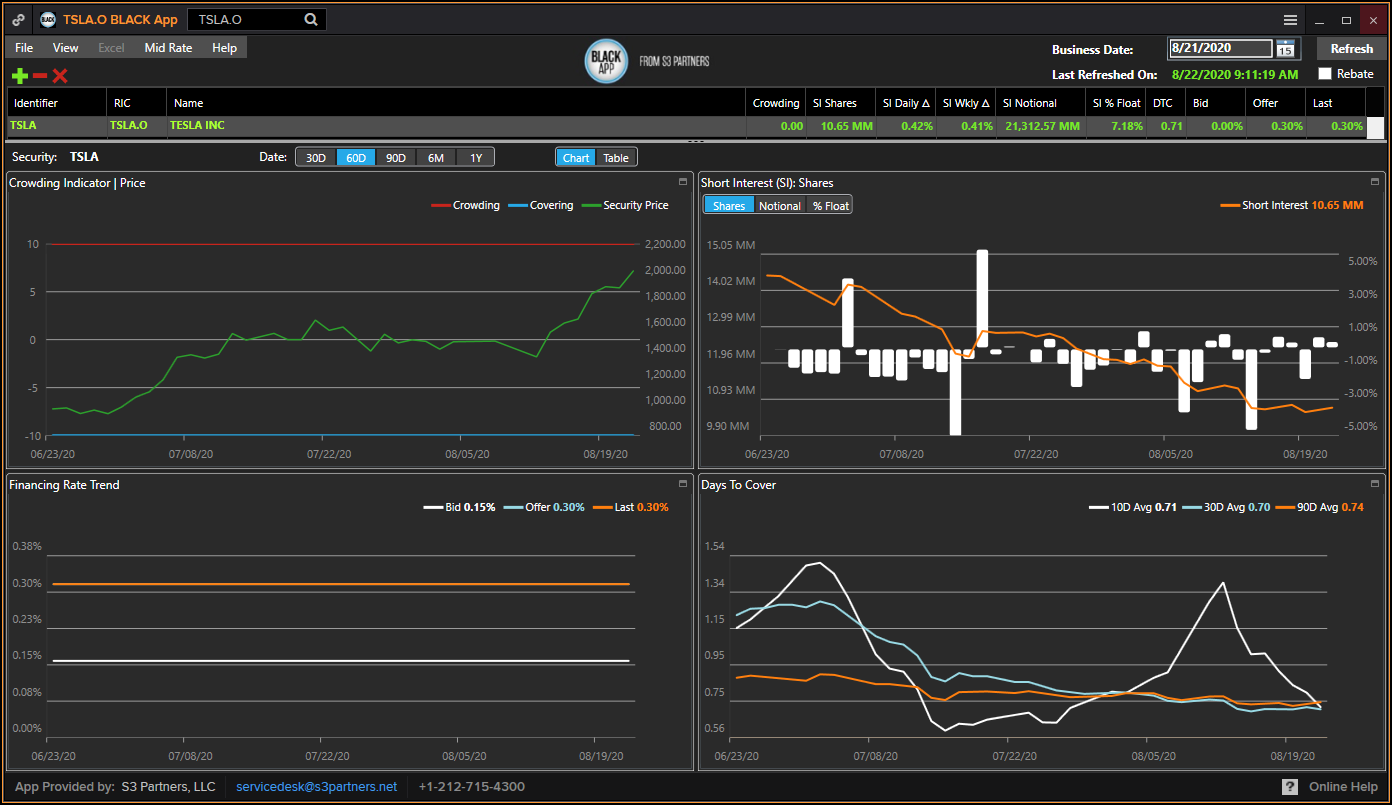
Task: Click the 21,312.57 MM notional cell
Action: (1041, 126)
